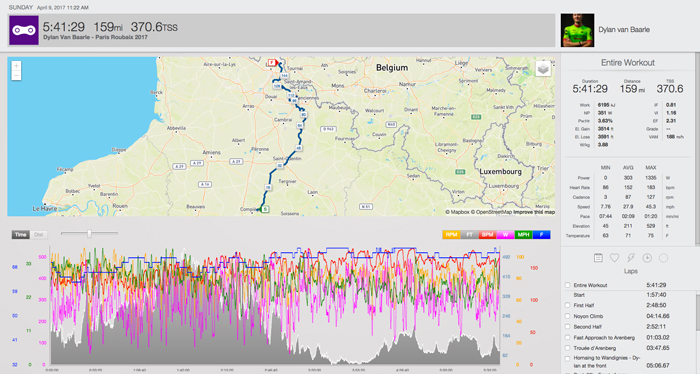Click the 370.6 TSS value in summary panel

(x=670, y=89)
